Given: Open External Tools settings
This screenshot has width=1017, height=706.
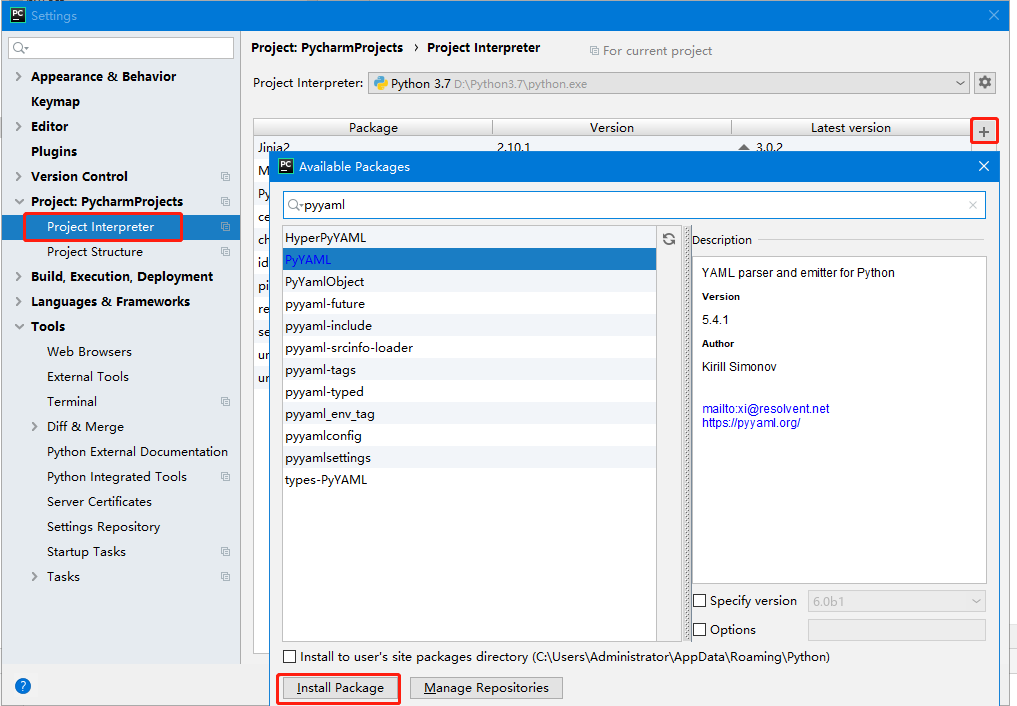Looking at the screenshot, I should 88,377.
